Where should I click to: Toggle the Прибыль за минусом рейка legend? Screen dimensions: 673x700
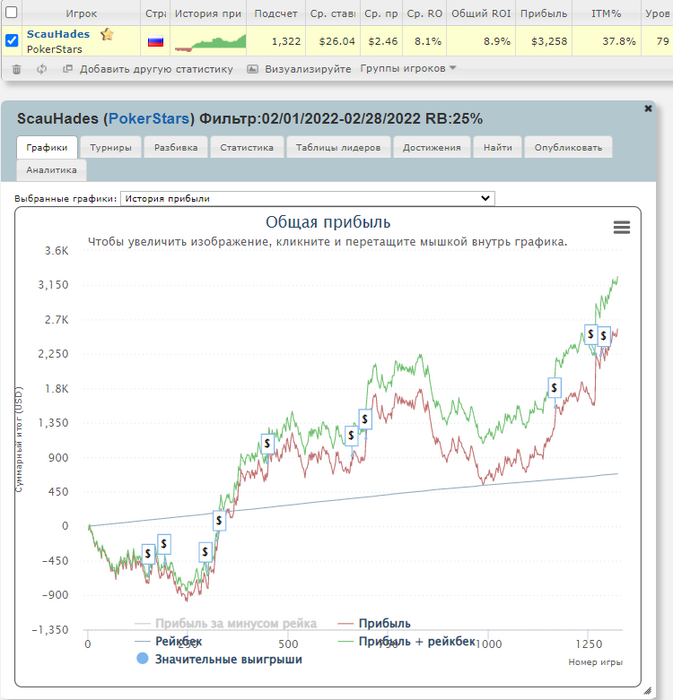coord(226,623)
